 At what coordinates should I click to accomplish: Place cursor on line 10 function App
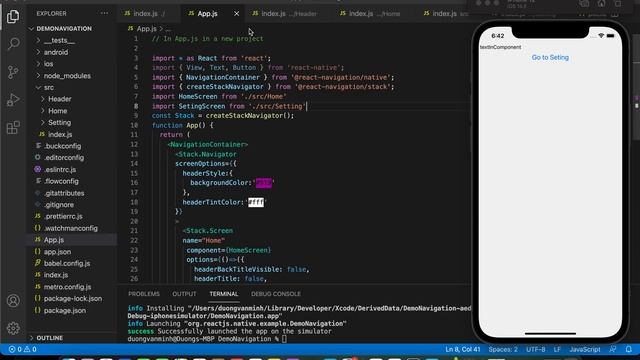(x=182, y=125)
